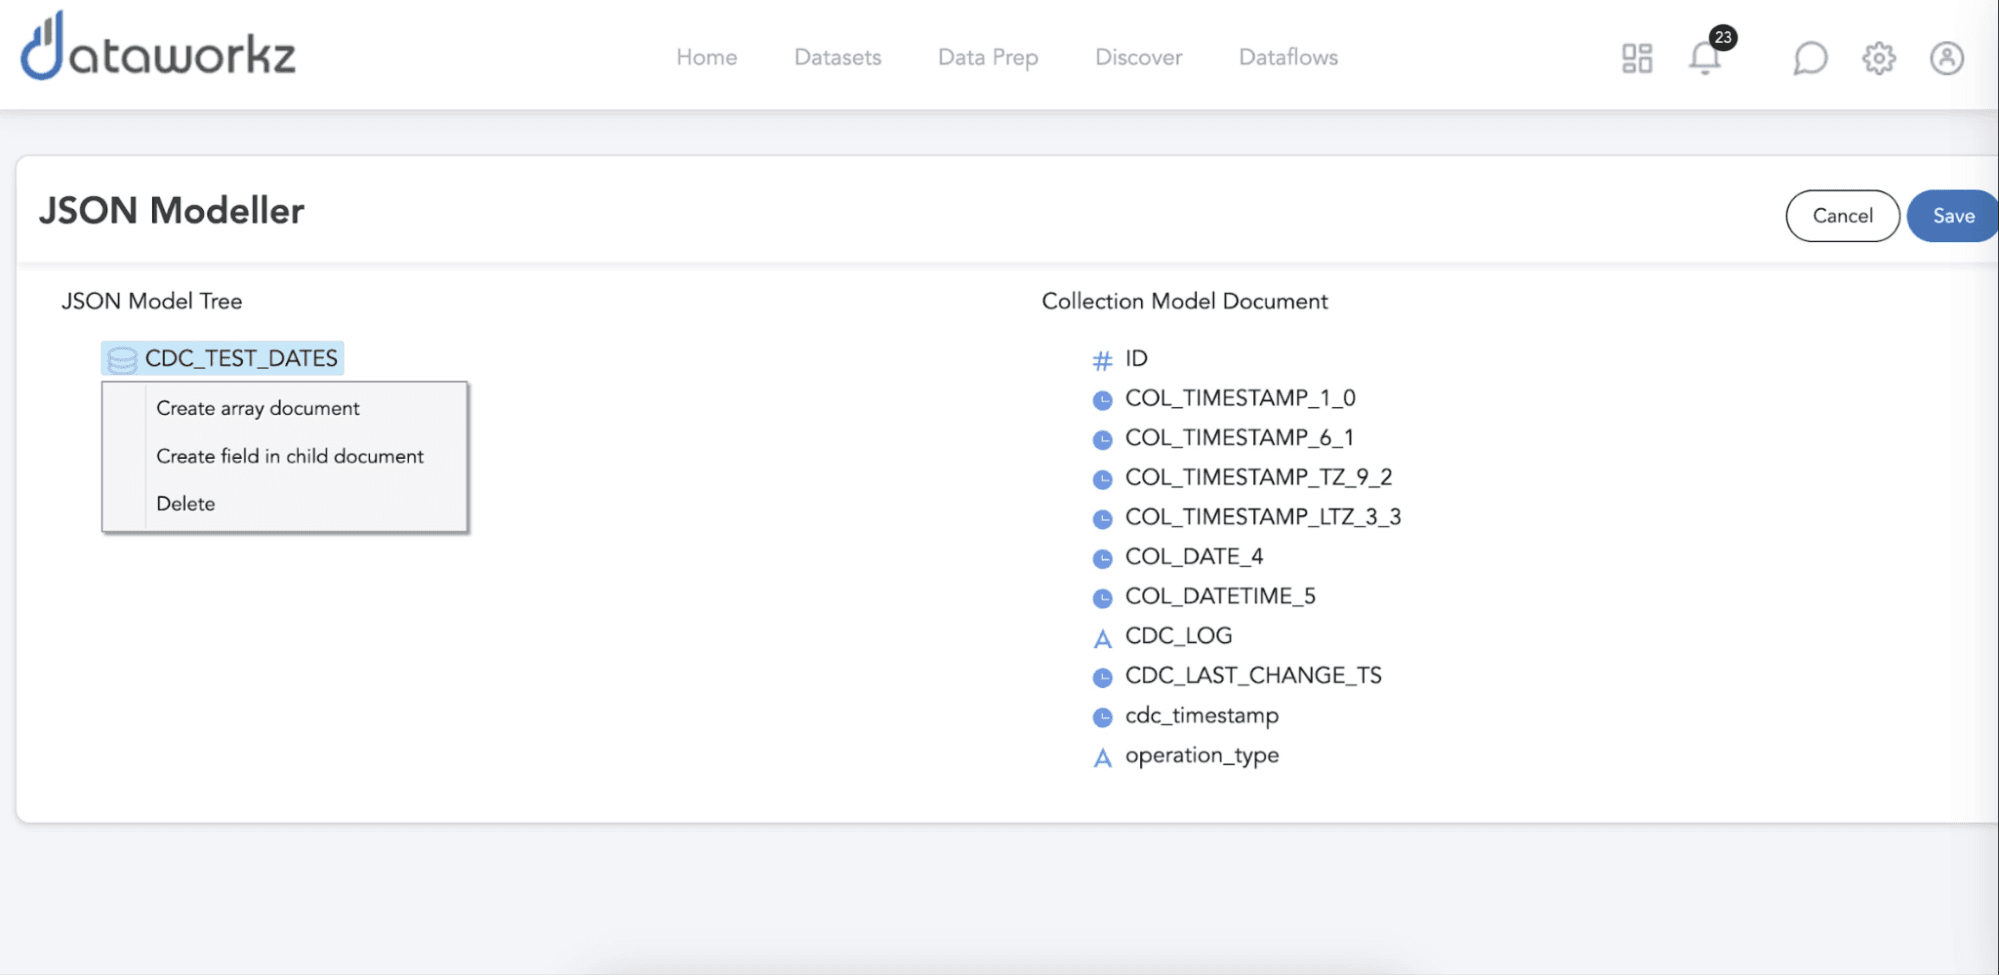Image resolution: width=1999 pixels, height=976 pixels.
Task: Select the COL_TIMESTAMP_TZ_9_2 field
Action: click(x=1258, y=477)
